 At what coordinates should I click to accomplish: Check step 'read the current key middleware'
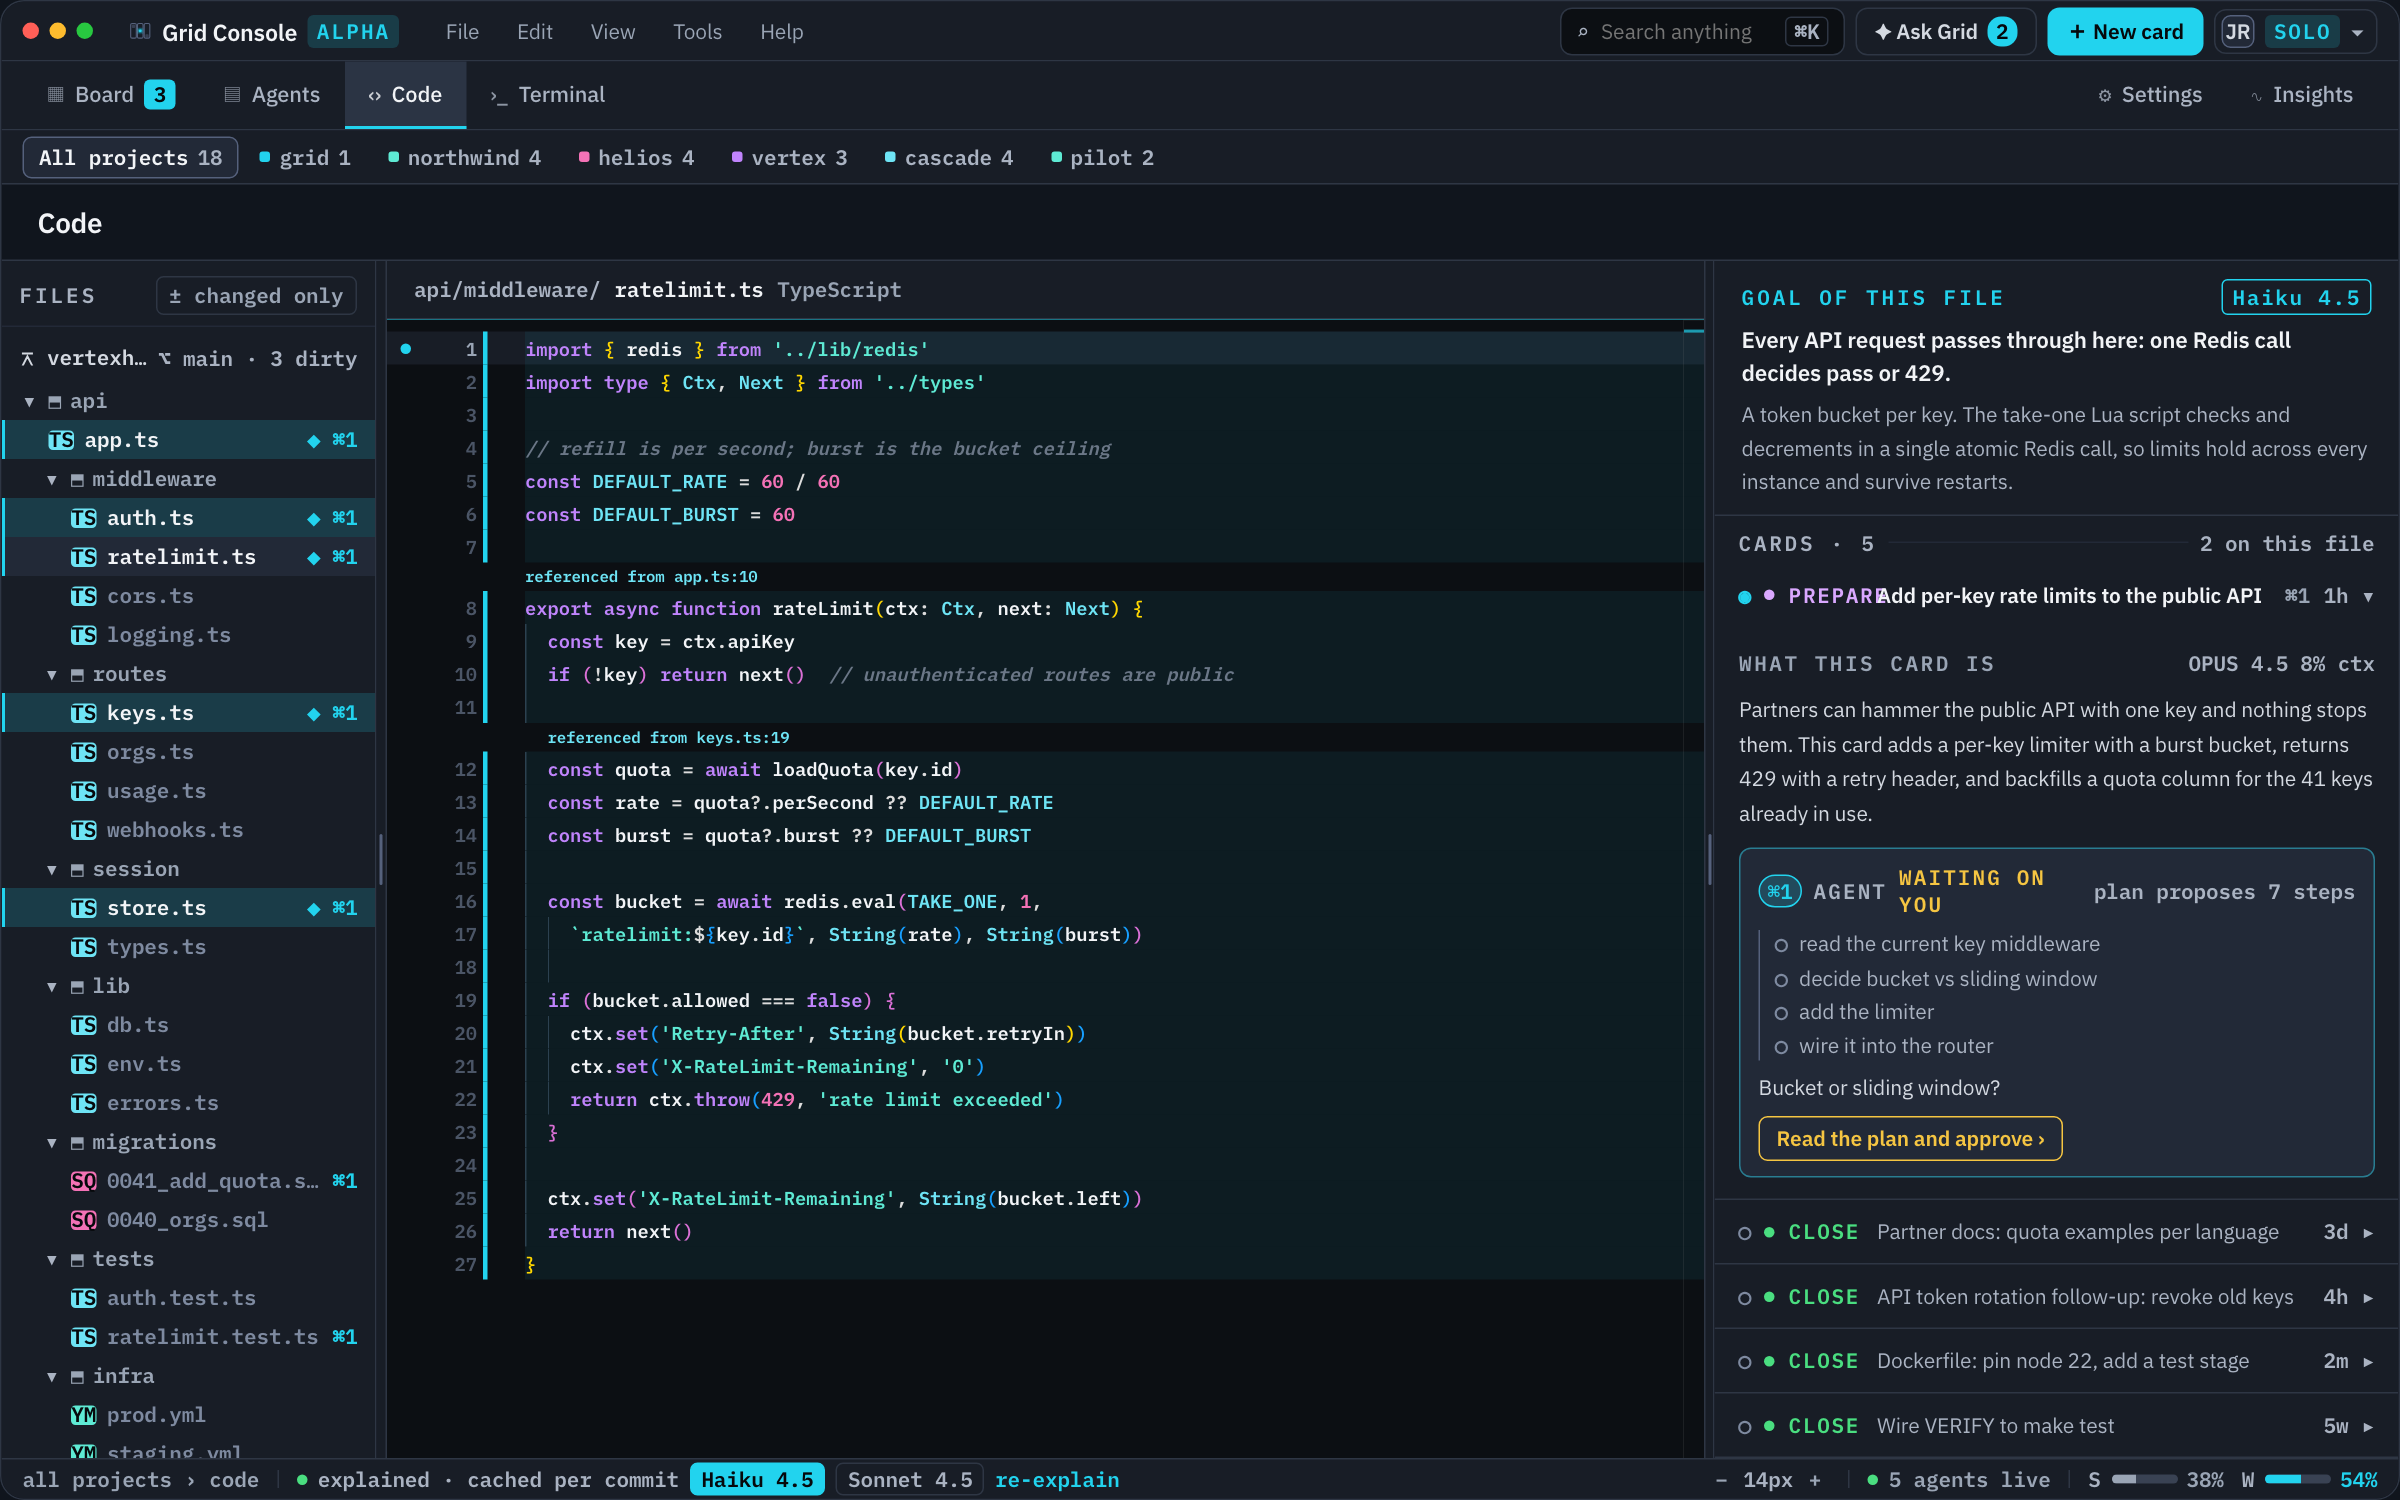(1781, 945)
